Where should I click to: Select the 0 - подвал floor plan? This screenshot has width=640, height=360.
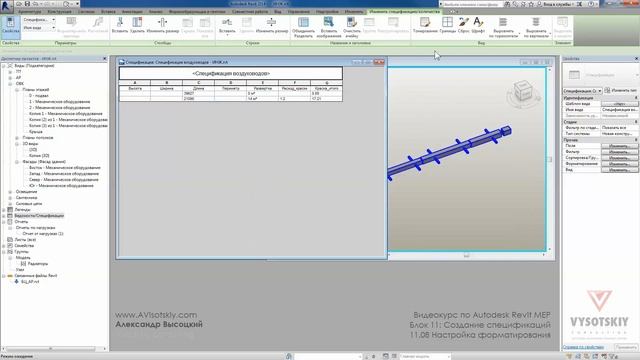(39, 96)
